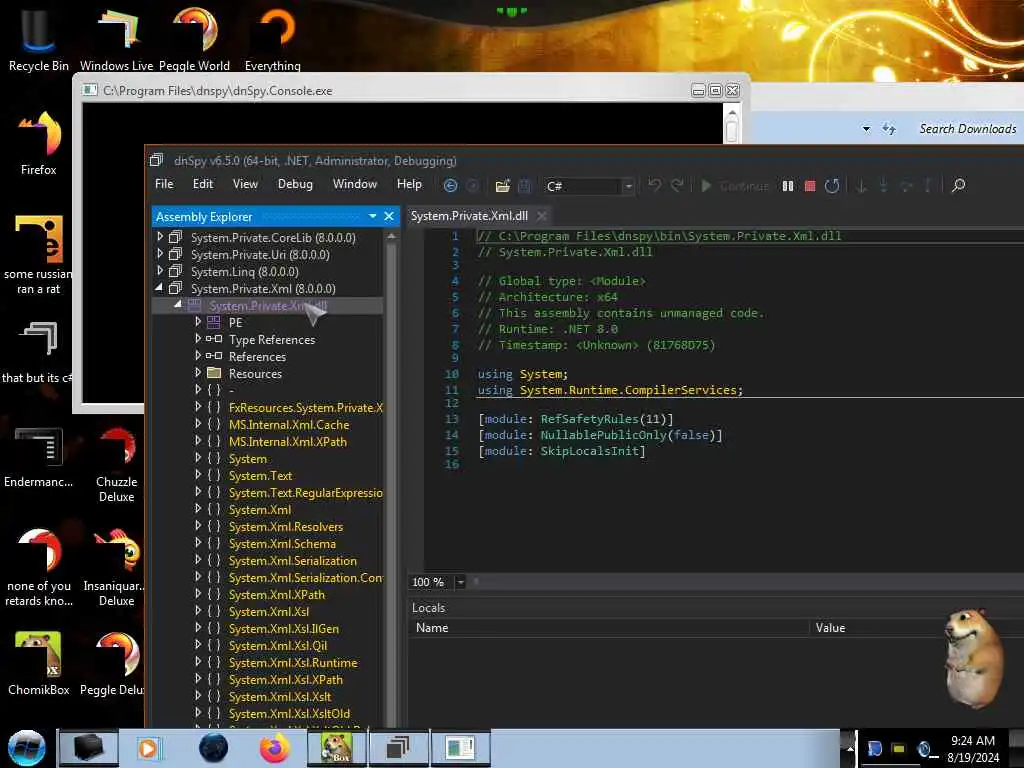1024x768 pixels.
Task: Close the Assembly Explorer panel
Action: coord(389,216)
